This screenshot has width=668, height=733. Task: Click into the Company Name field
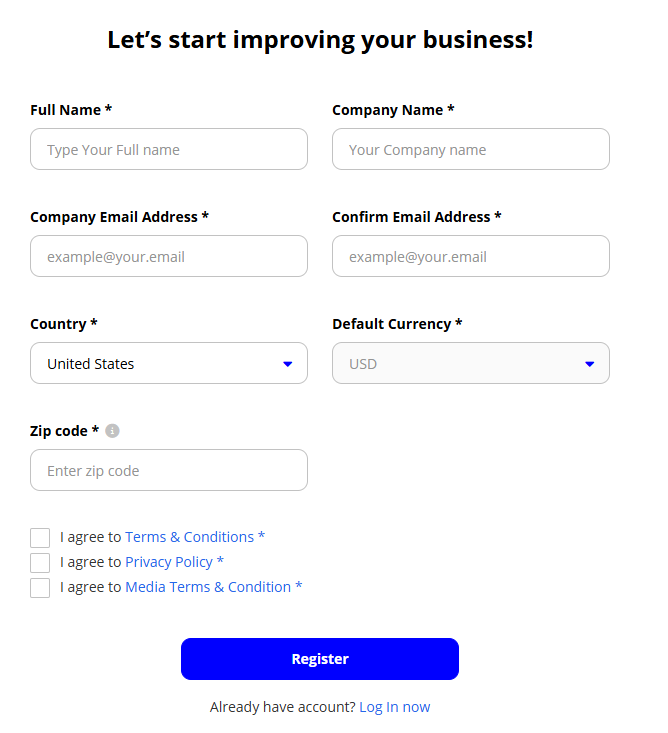[471, 149]
